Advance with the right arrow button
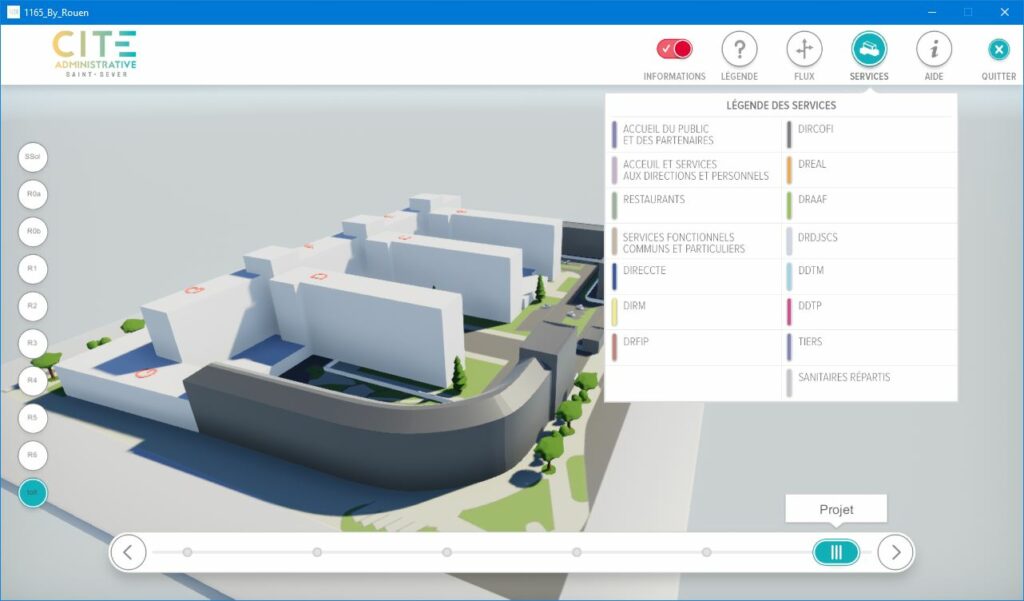Image resolution: width=1024 pixels, height=601 pixels. (896, 551)
